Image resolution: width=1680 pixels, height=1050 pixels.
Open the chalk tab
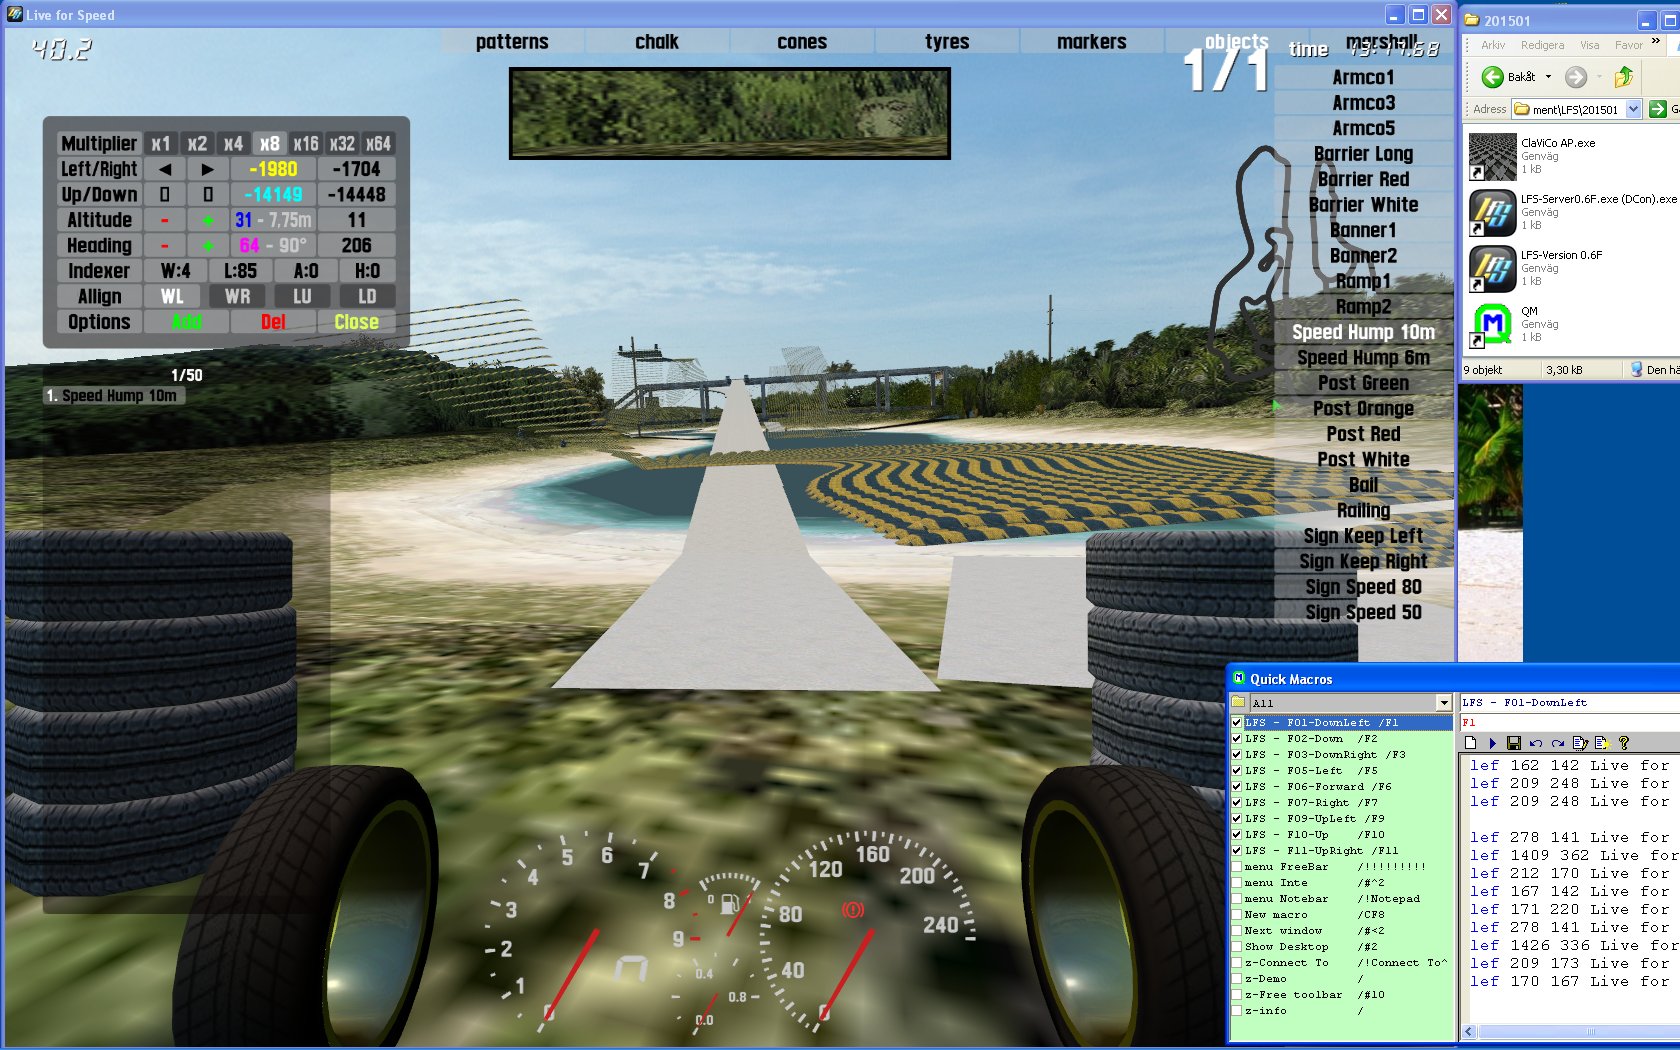pos(657,41)
